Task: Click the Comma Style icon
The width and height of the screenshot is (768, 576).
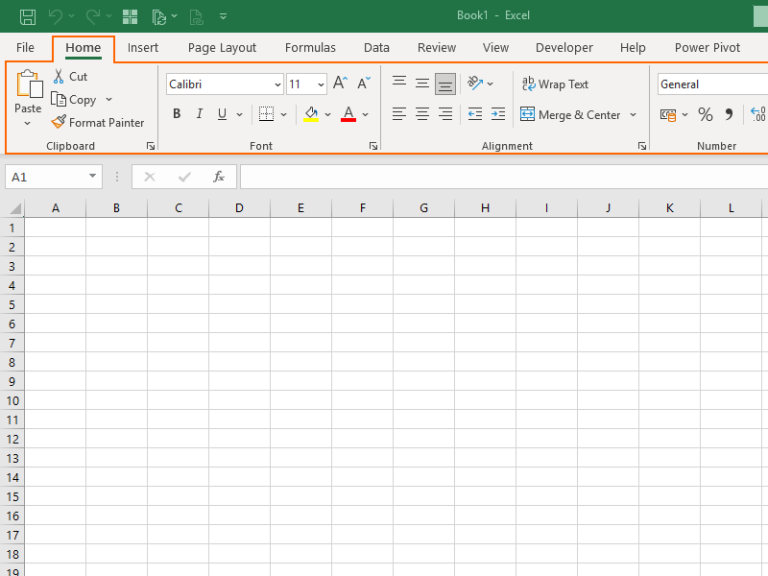Action: [729, 115]
